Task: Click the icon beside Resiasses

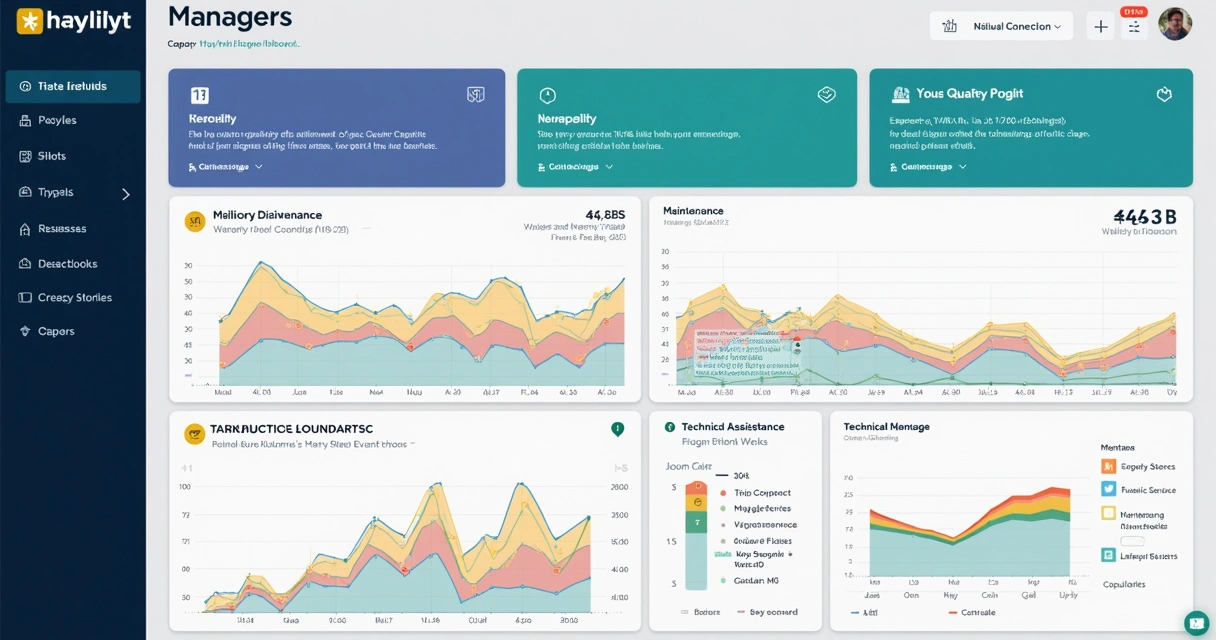Action: (26, 229)
